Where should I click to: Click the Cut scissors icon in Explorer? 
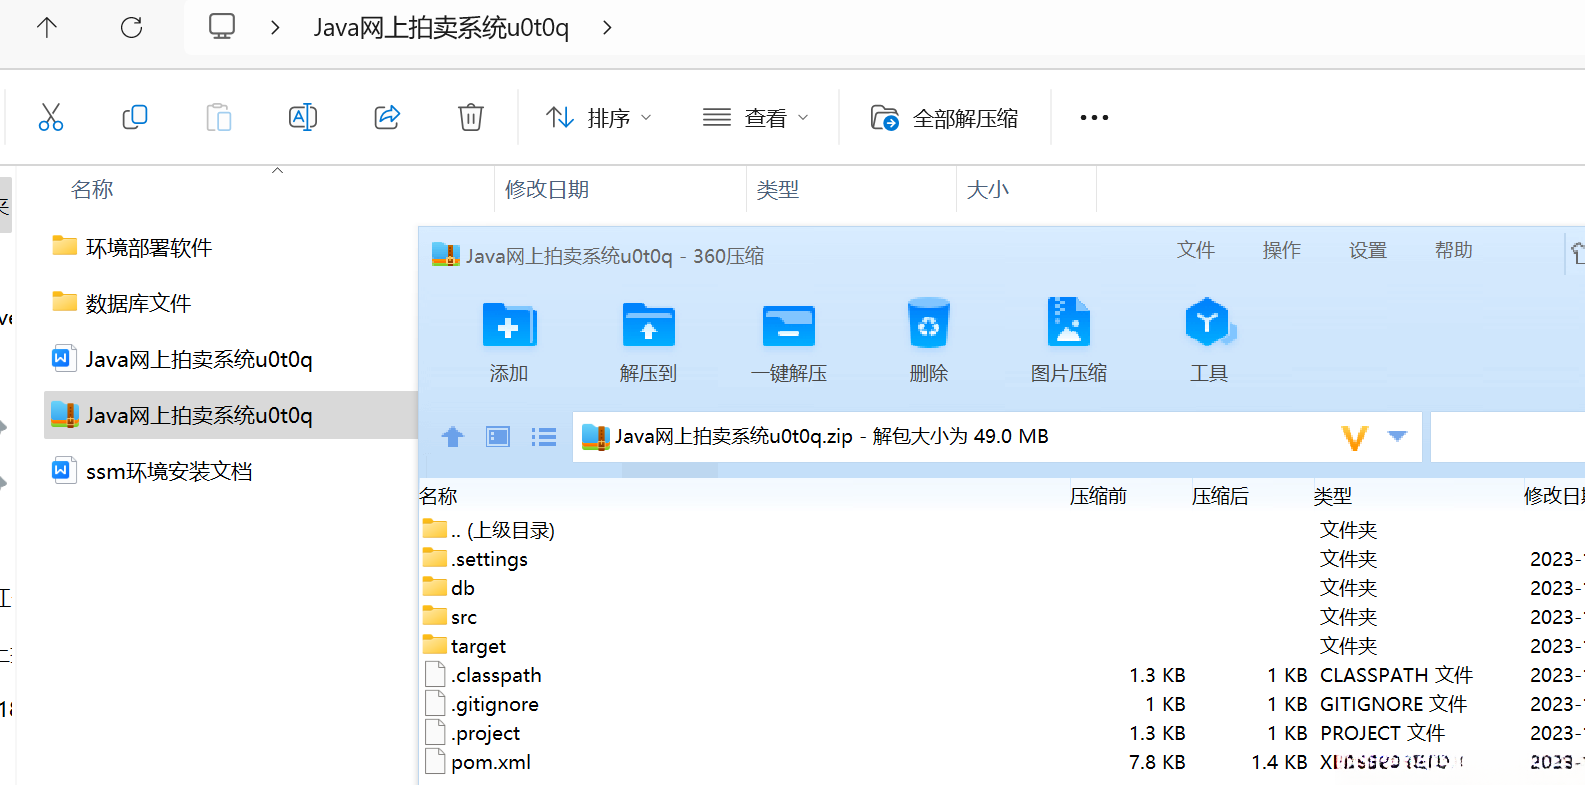[x=51, y=117]
